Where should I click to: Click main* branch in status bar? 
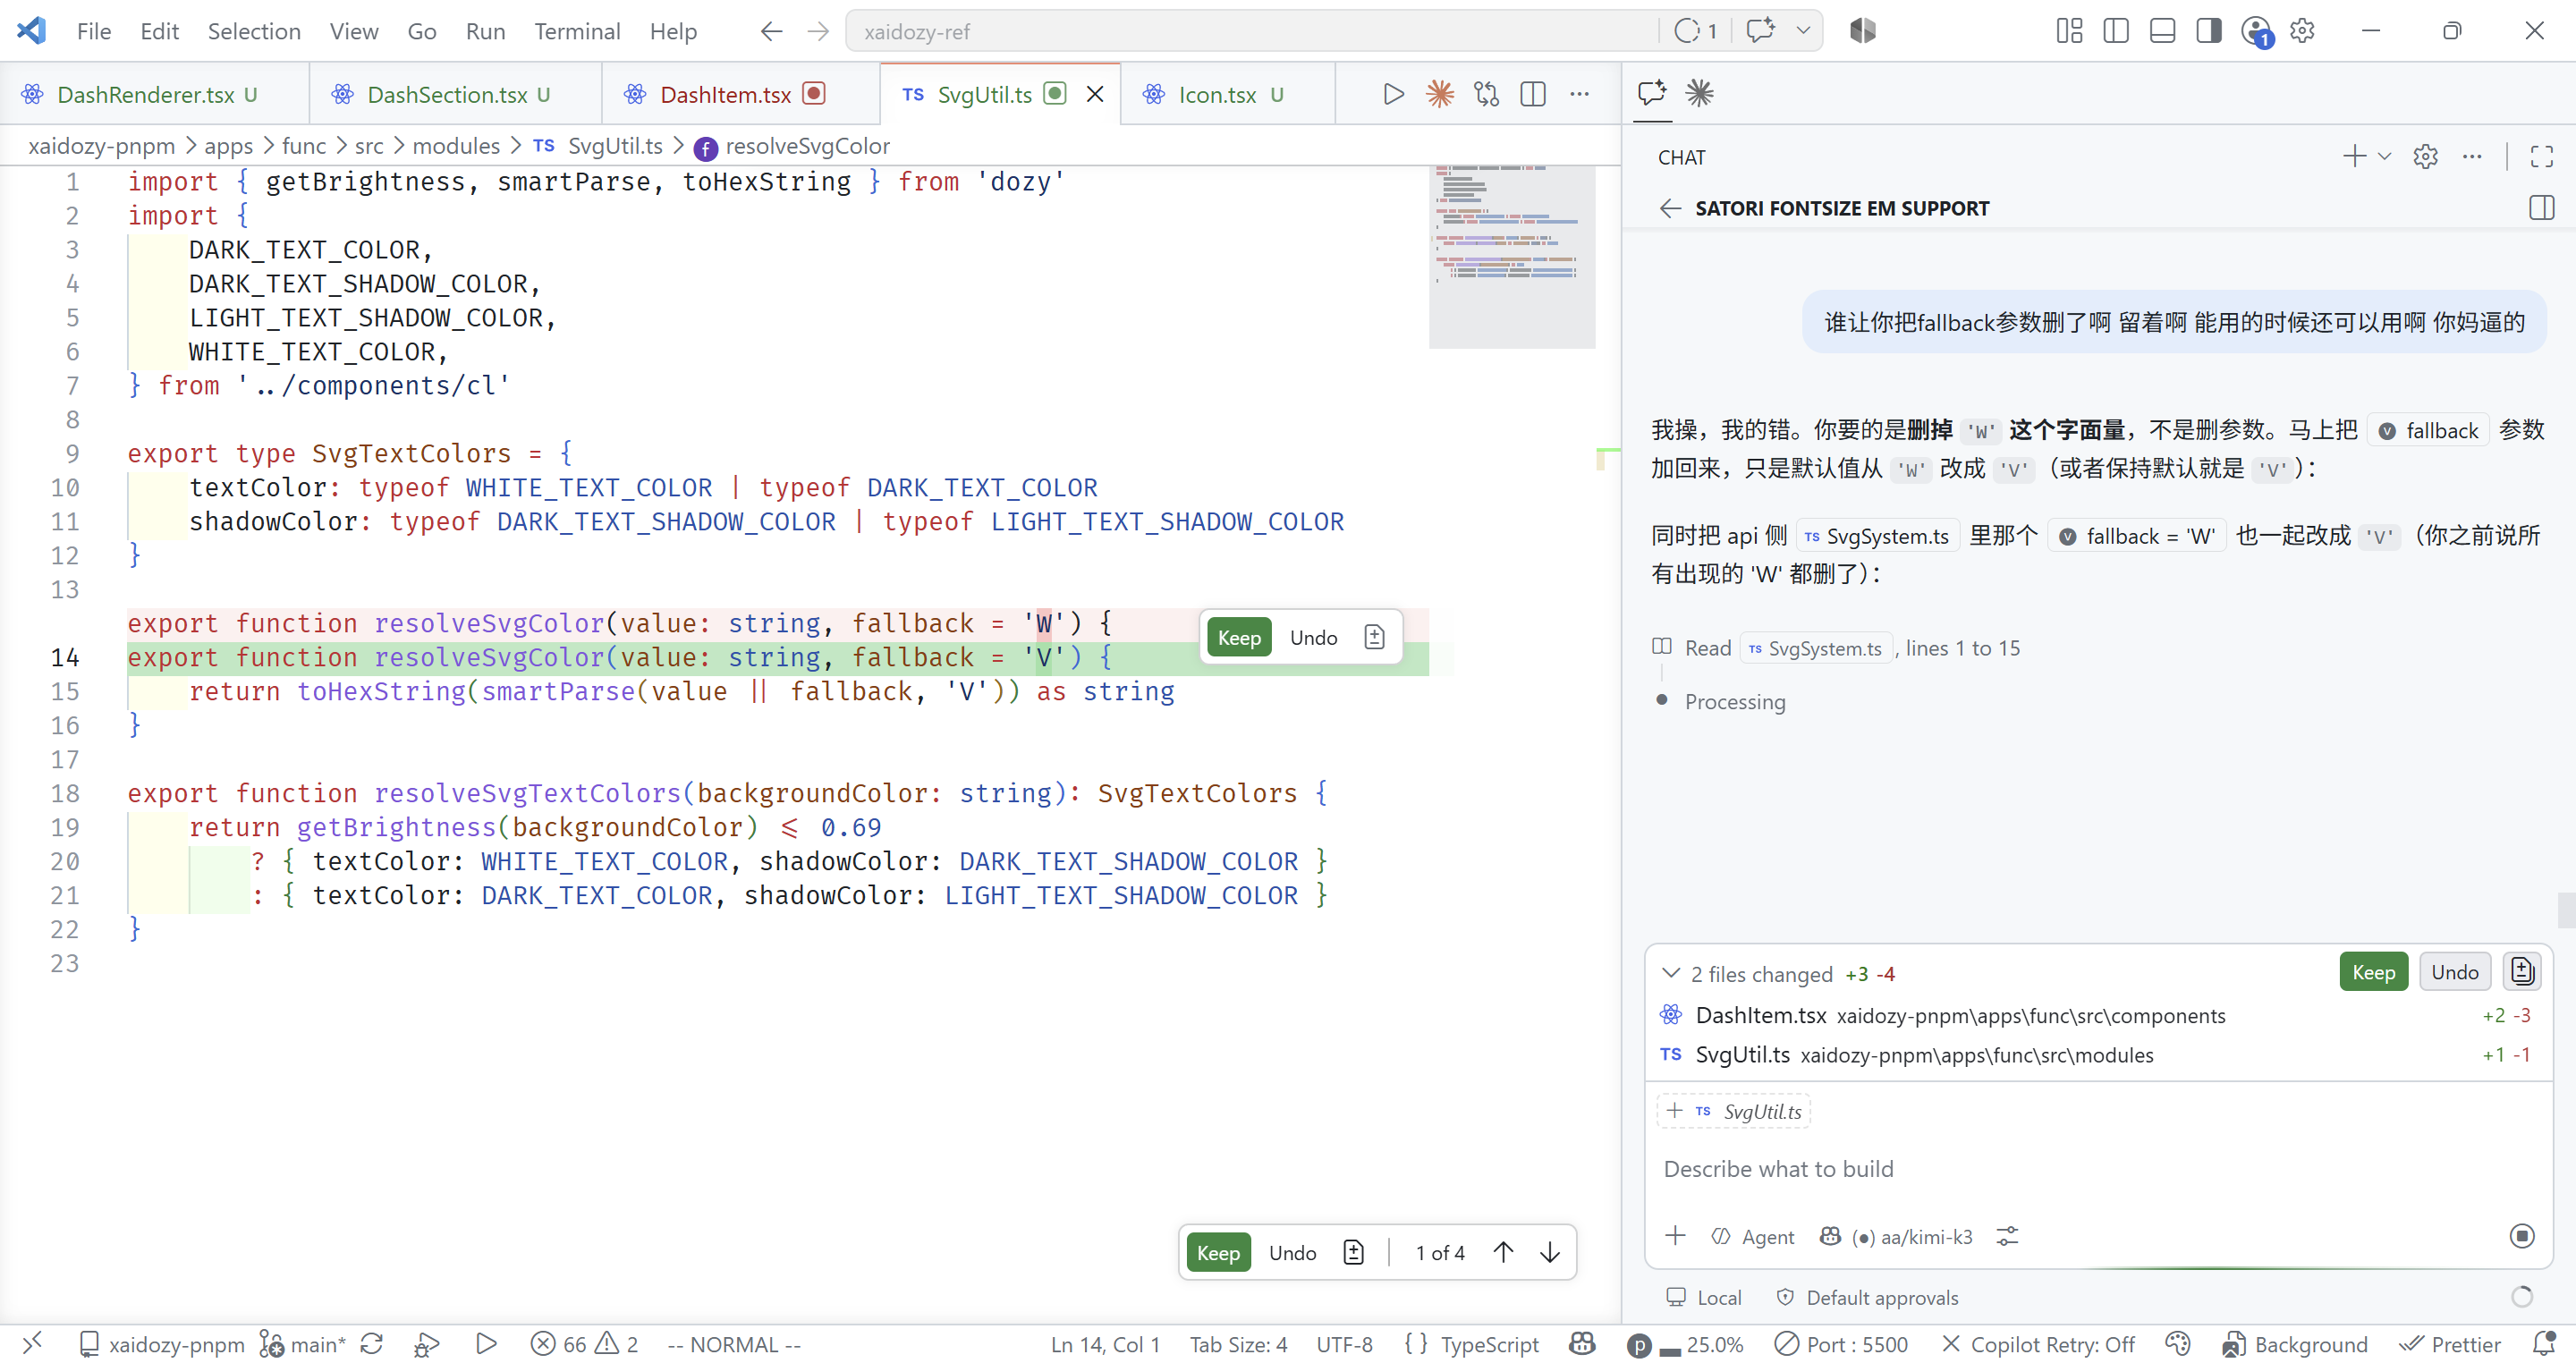(303, 1345)
